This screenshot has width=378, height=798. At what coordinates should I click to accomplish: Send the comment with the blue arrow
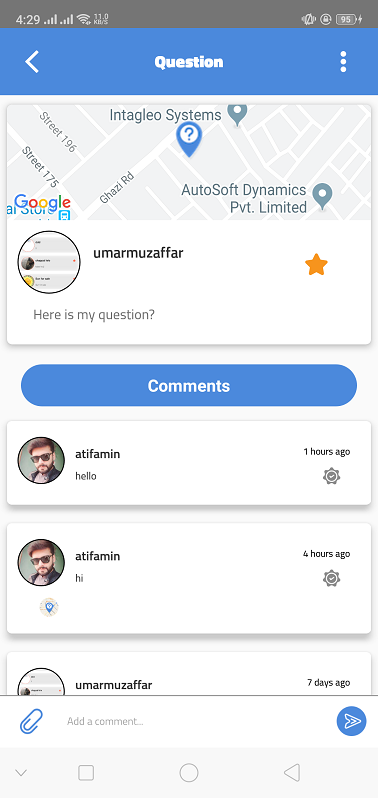tap(352, 721)
